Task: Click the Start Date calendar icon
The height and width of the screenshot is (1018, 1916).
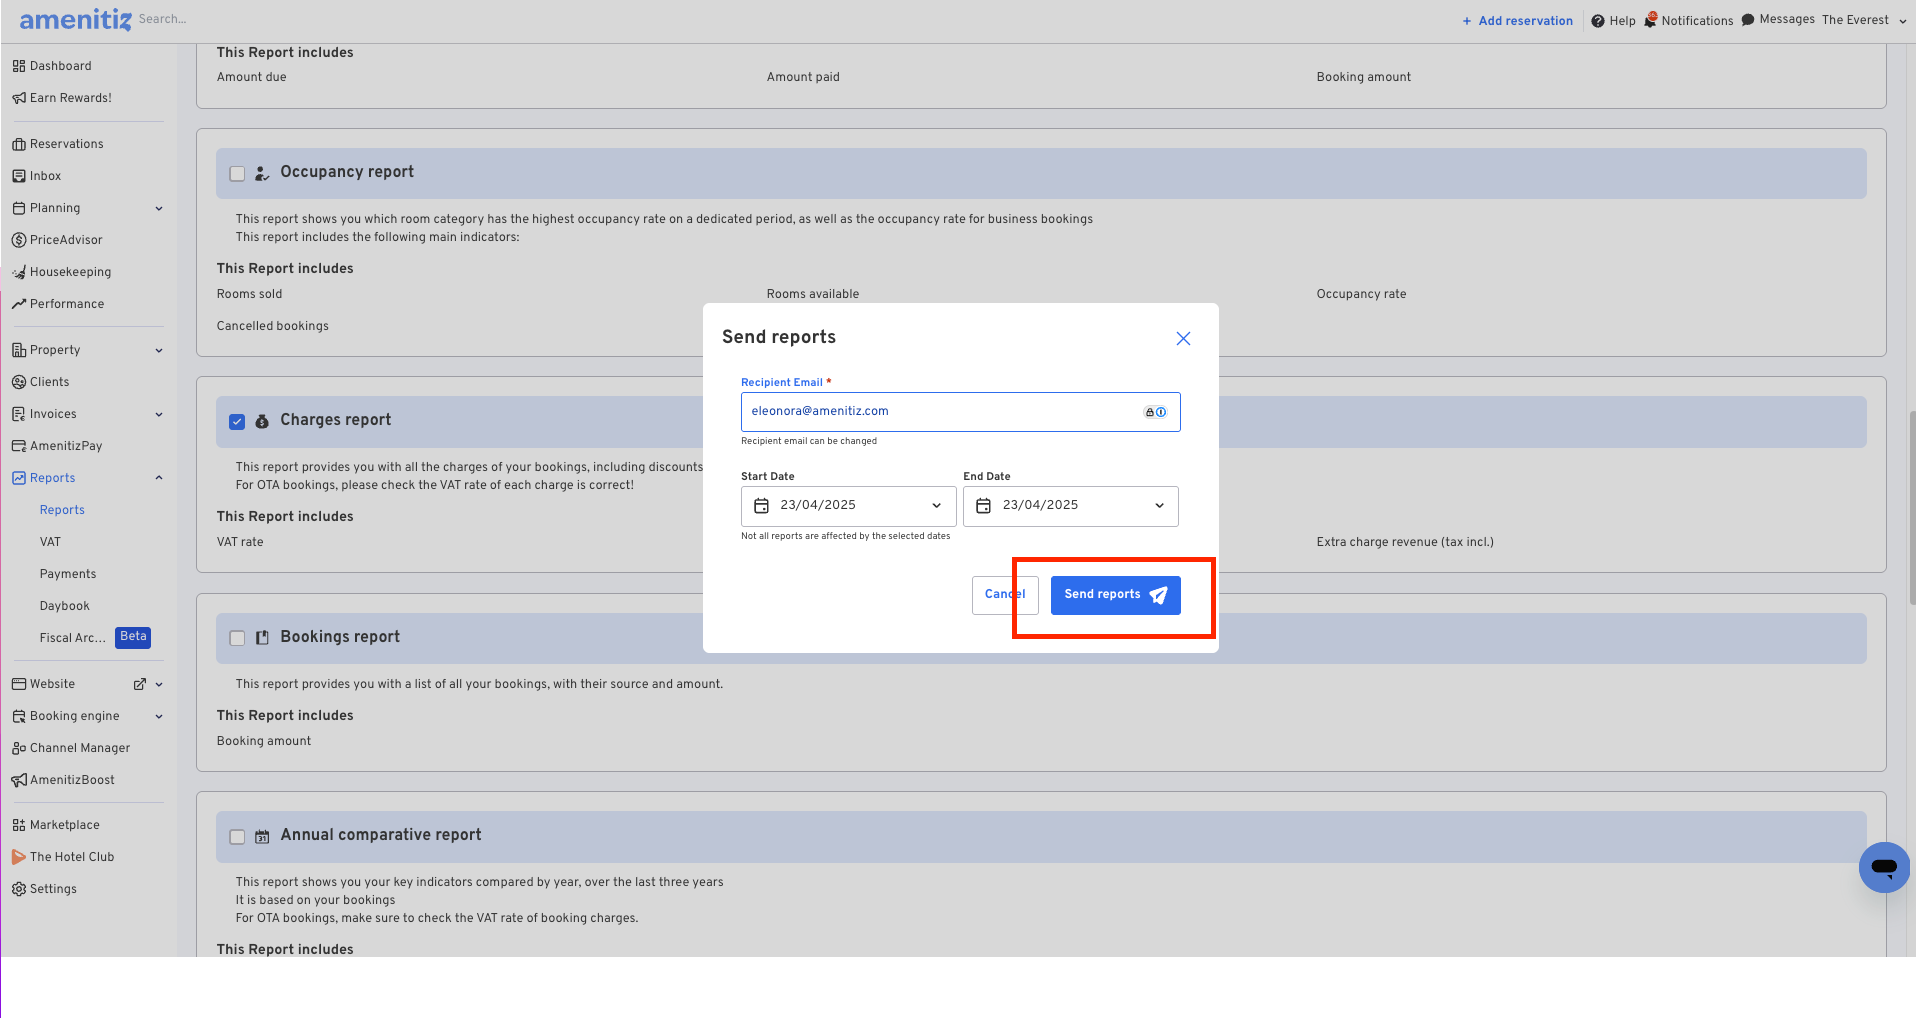Action: [x=761, y=506]
